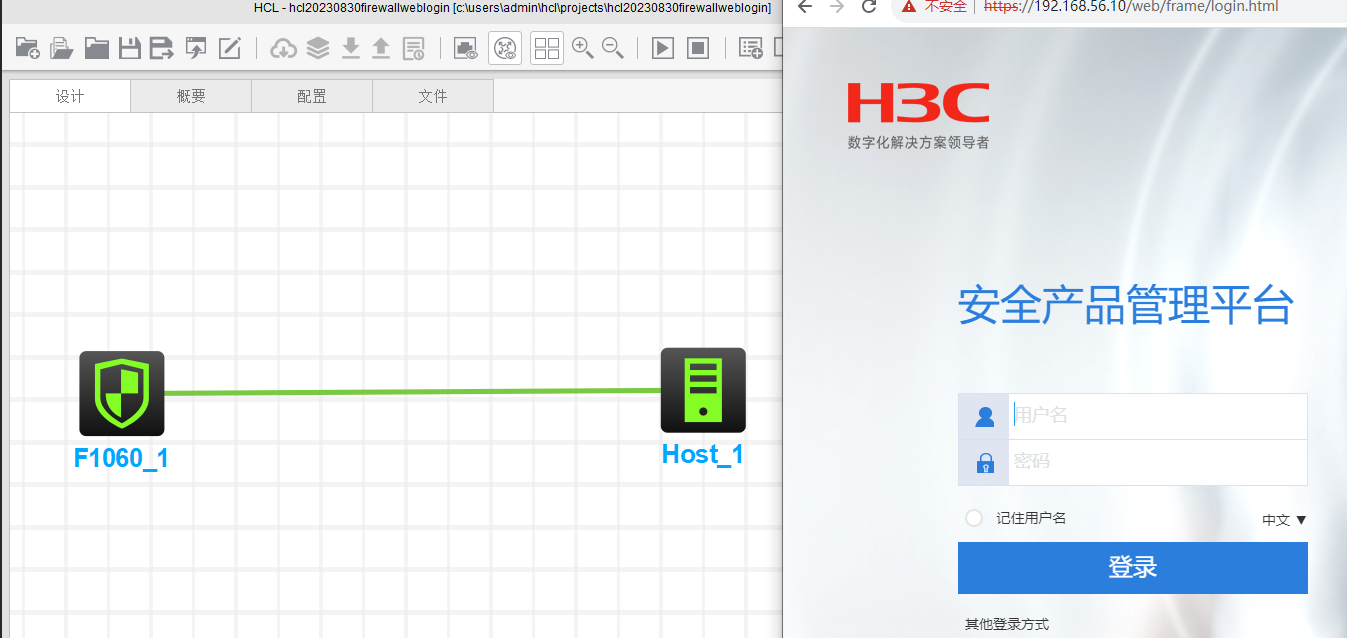Select the Host_1 server device icon

703,390
